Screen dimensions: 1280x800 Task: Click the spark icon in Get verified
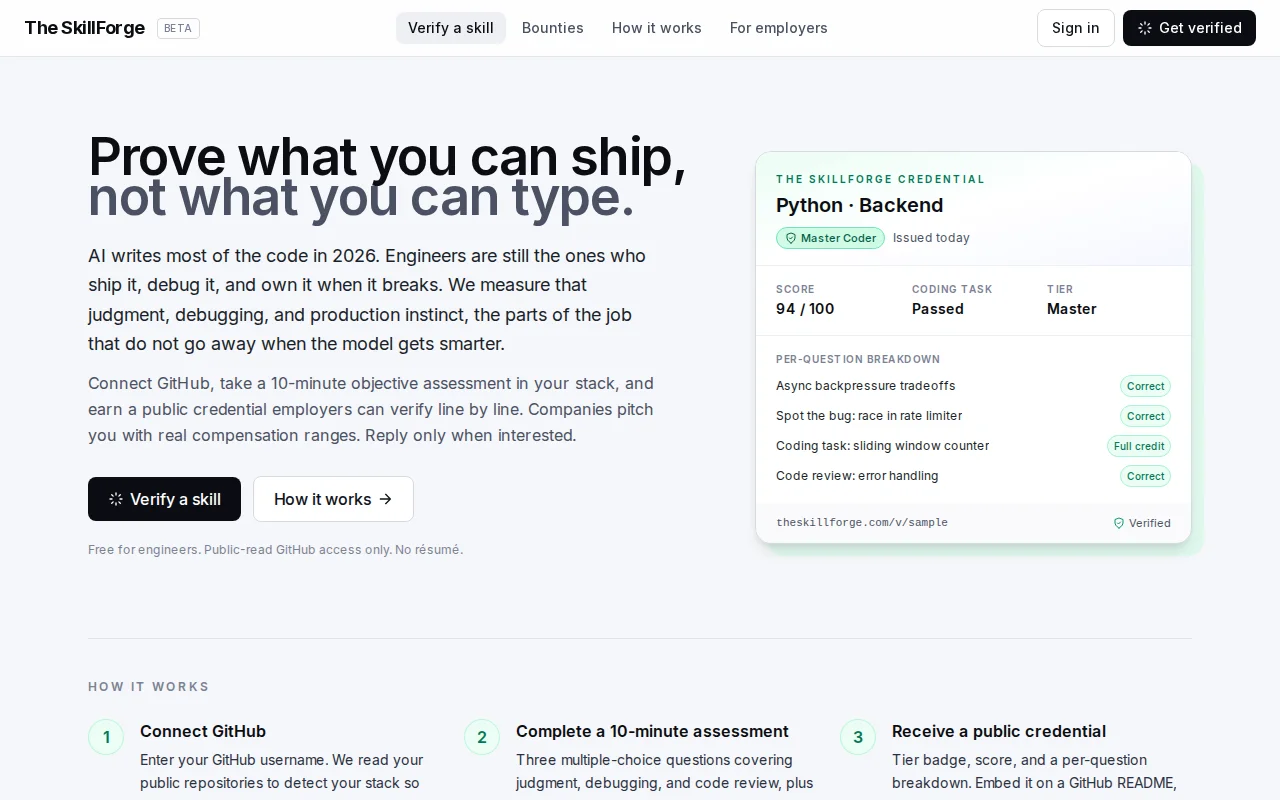pos(1145,28)
